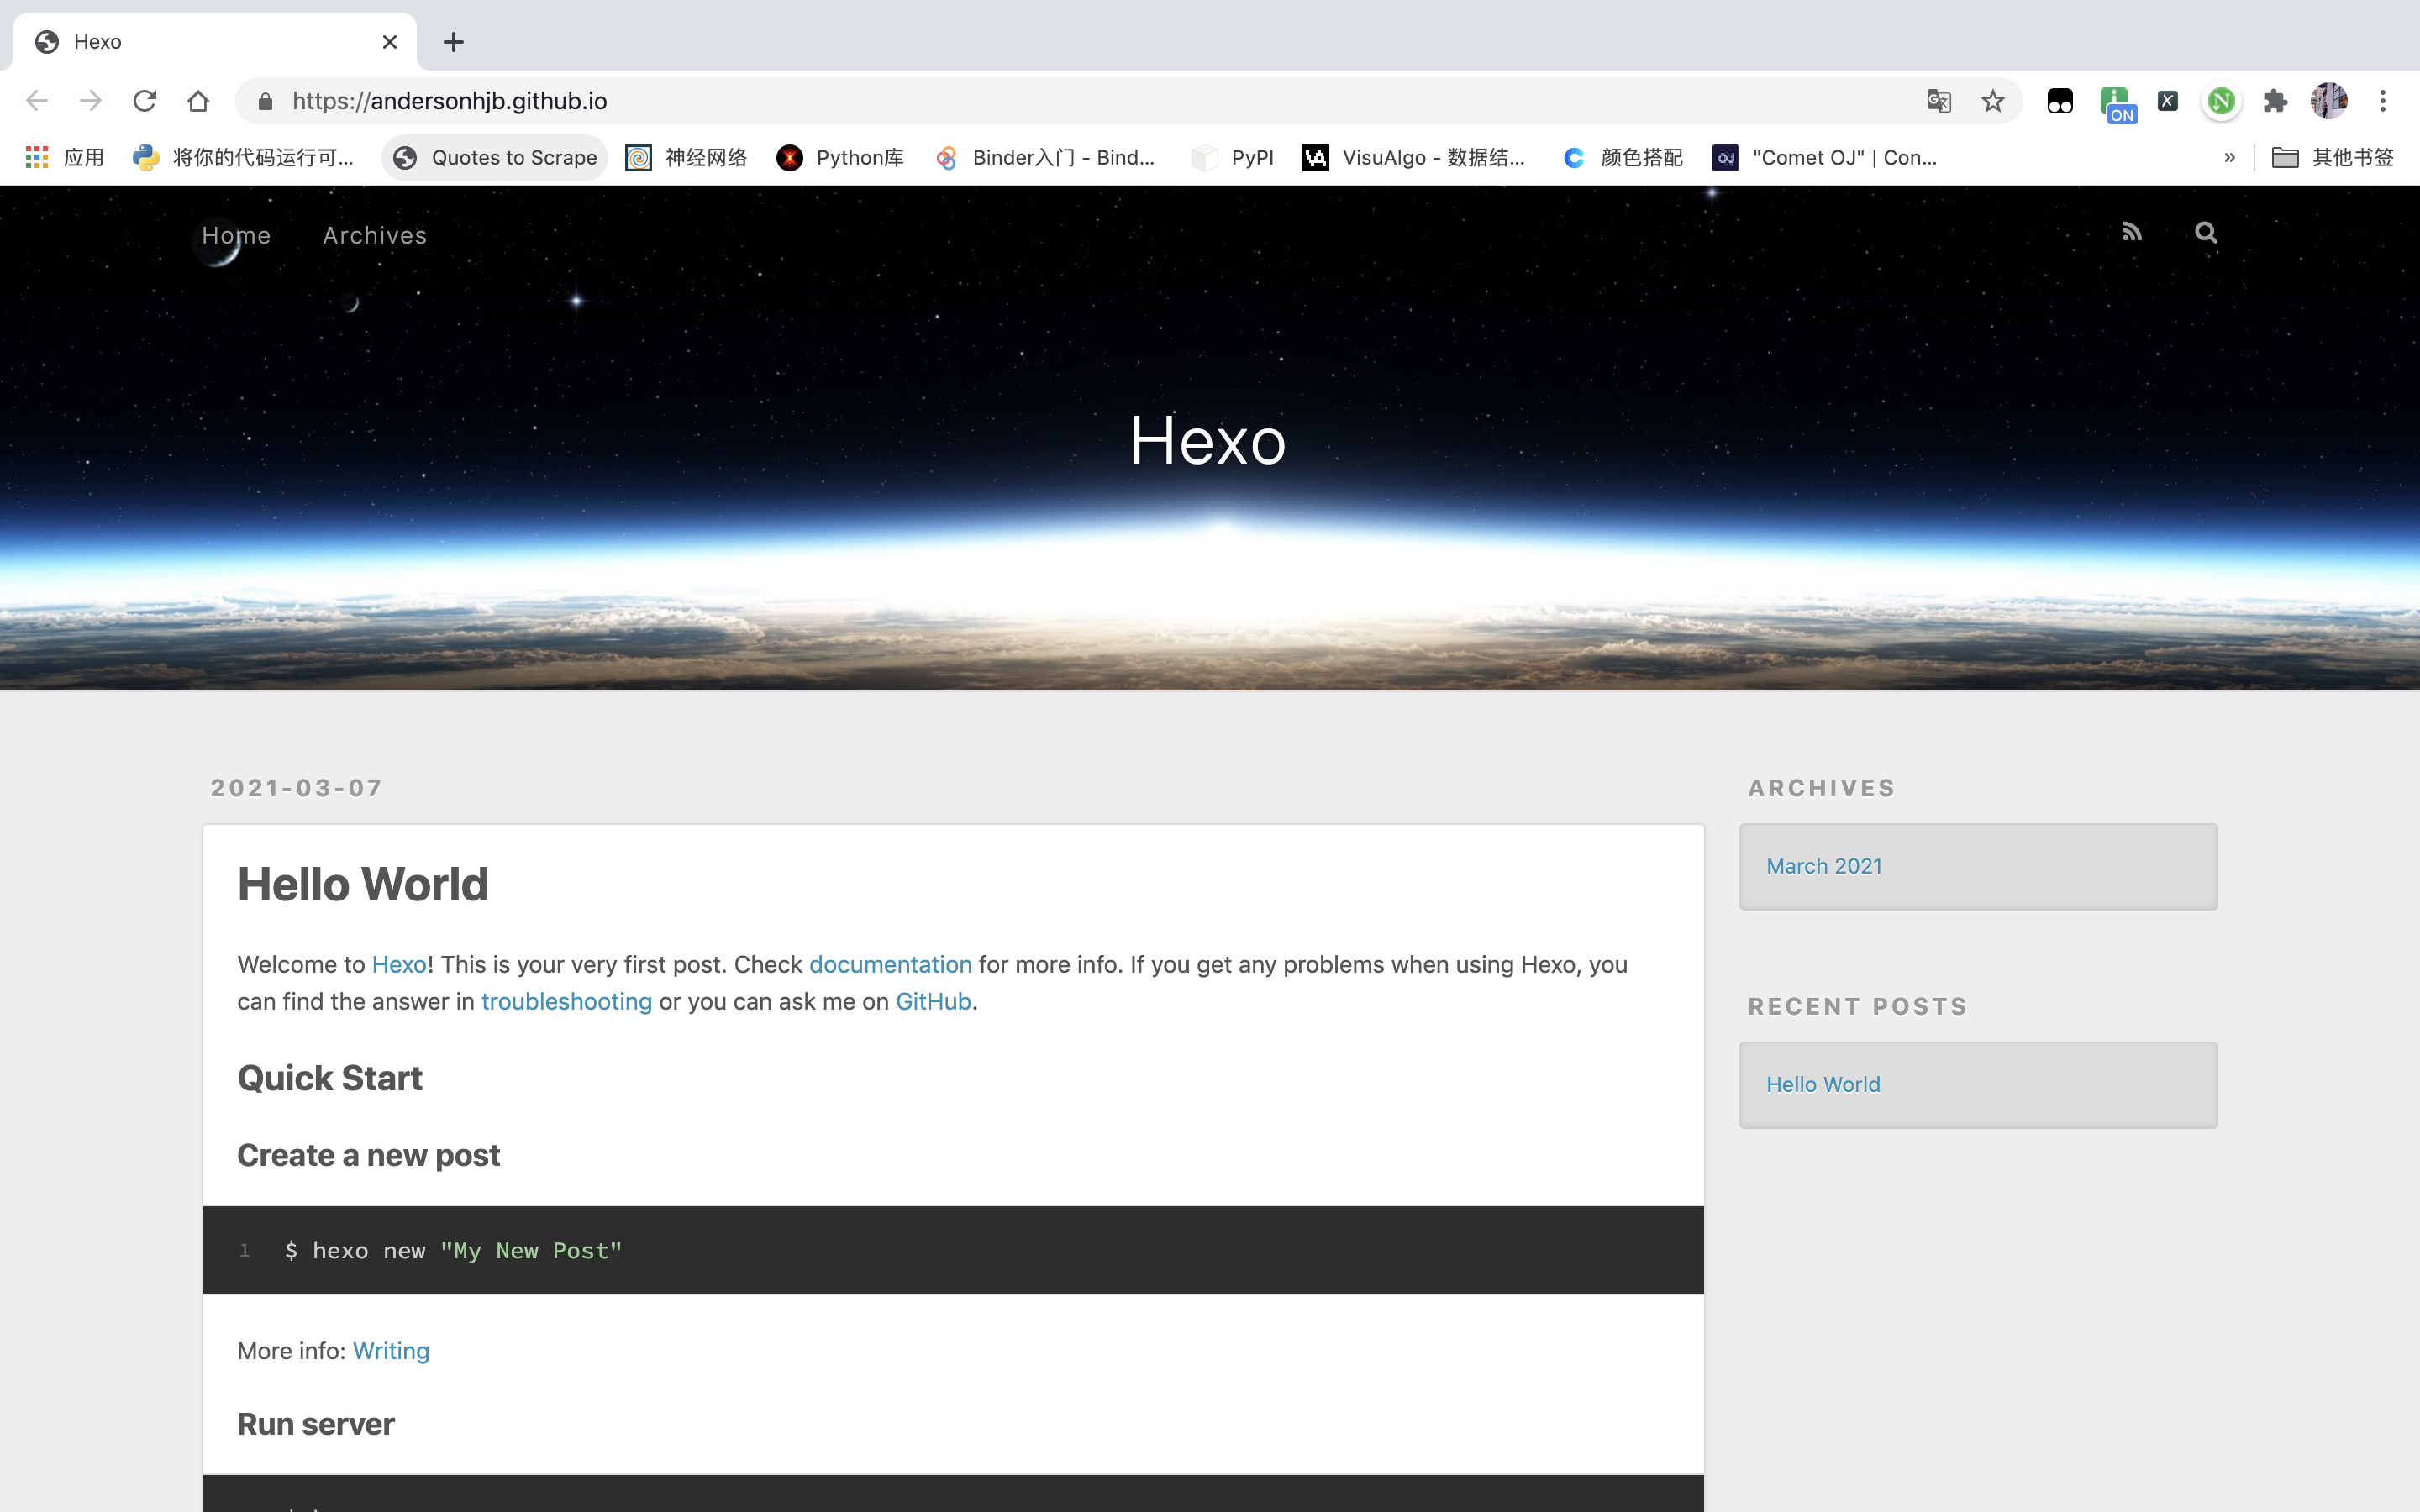Image resolution: width=2420 pixels, height=1512 pixels.
Task: Go to the Archives nav item
Action: 375,235
